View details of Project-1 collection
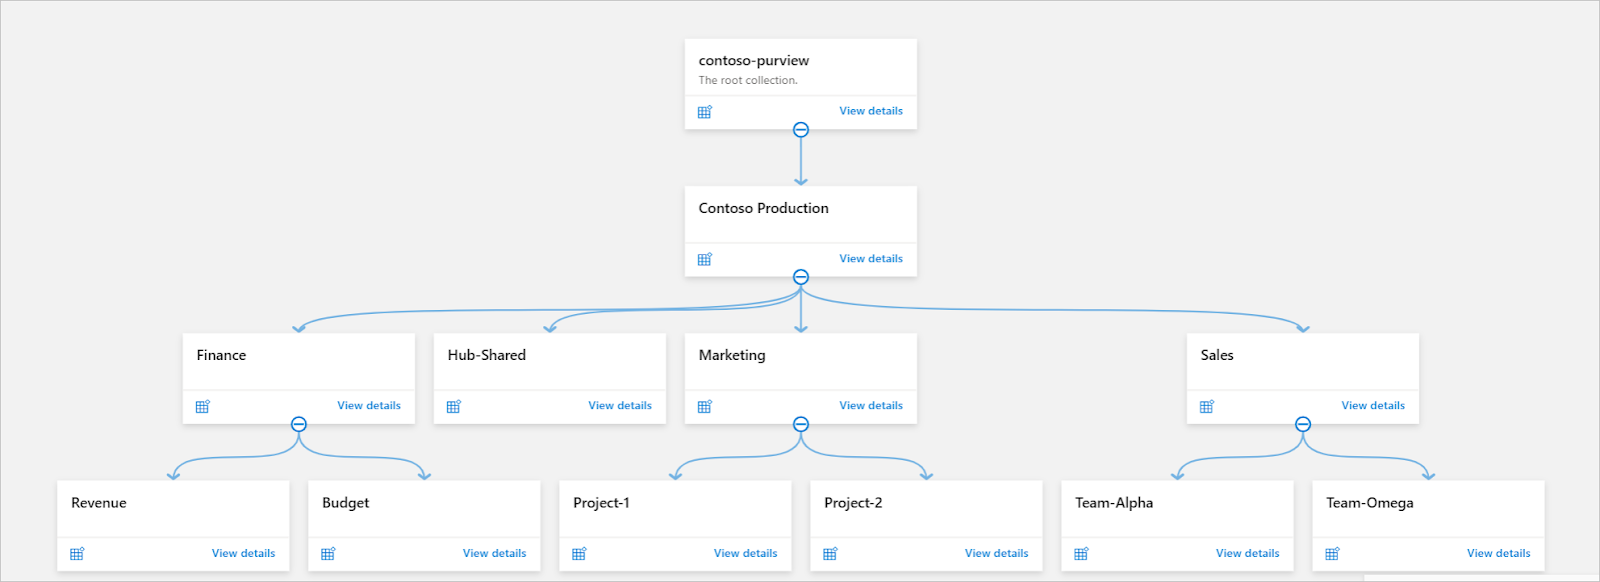Viewport: 1600px width, 582px height. pyautogui.click(x=745, y=553)
